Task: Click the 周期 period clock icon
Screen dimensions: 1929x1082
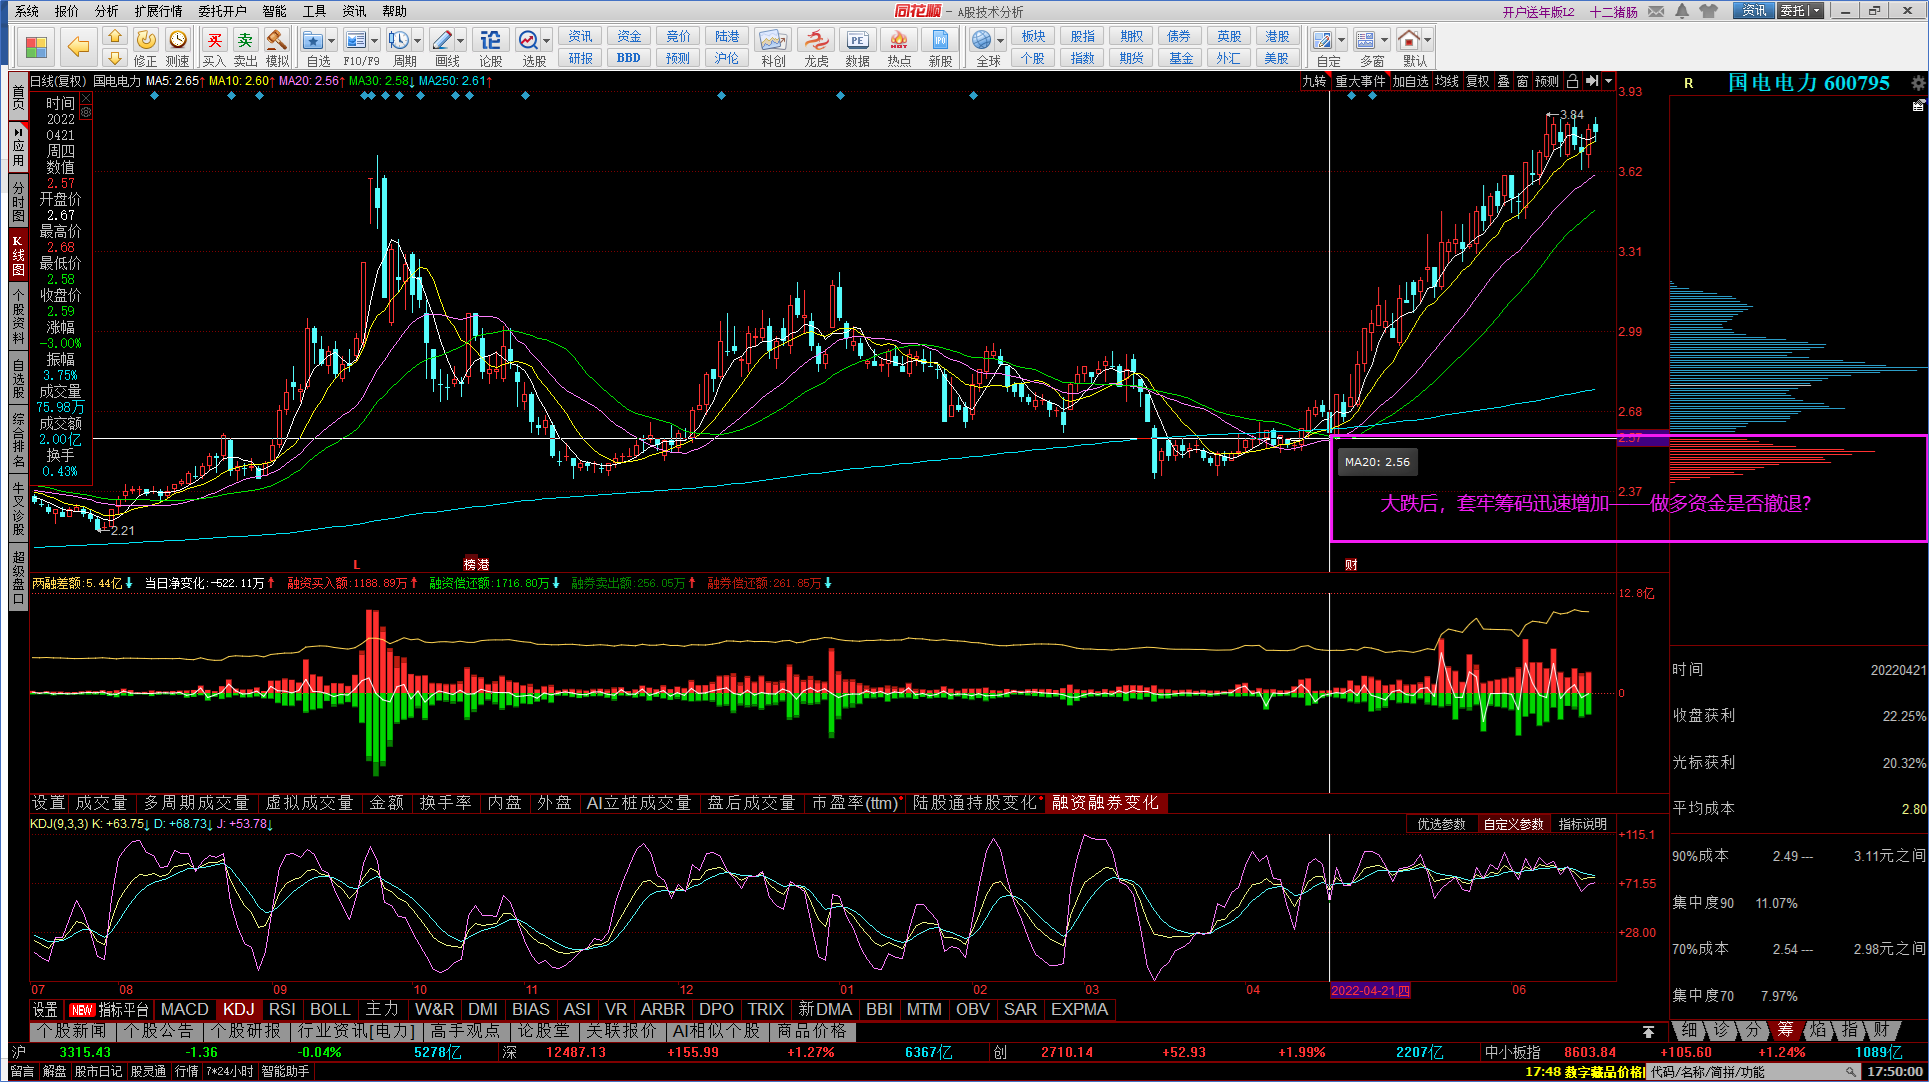Action: [x=399, y=41]
